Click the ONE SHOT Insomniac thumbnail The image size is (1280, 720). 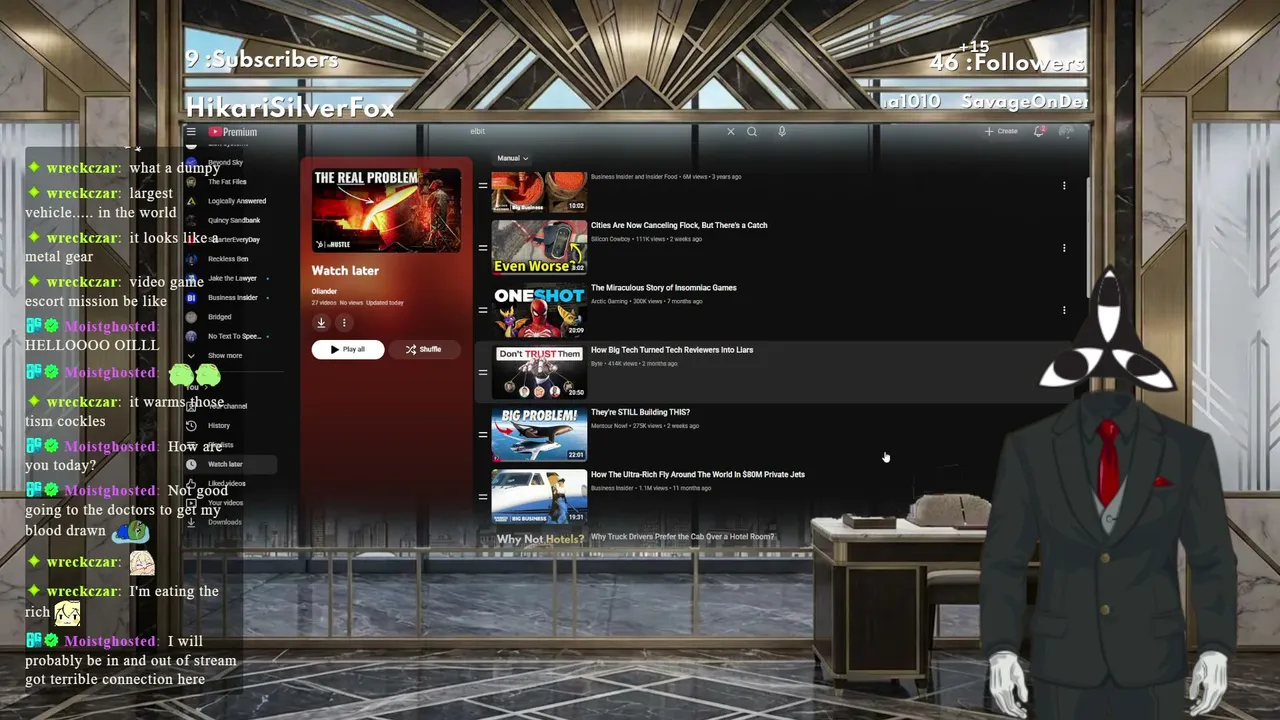539,309
